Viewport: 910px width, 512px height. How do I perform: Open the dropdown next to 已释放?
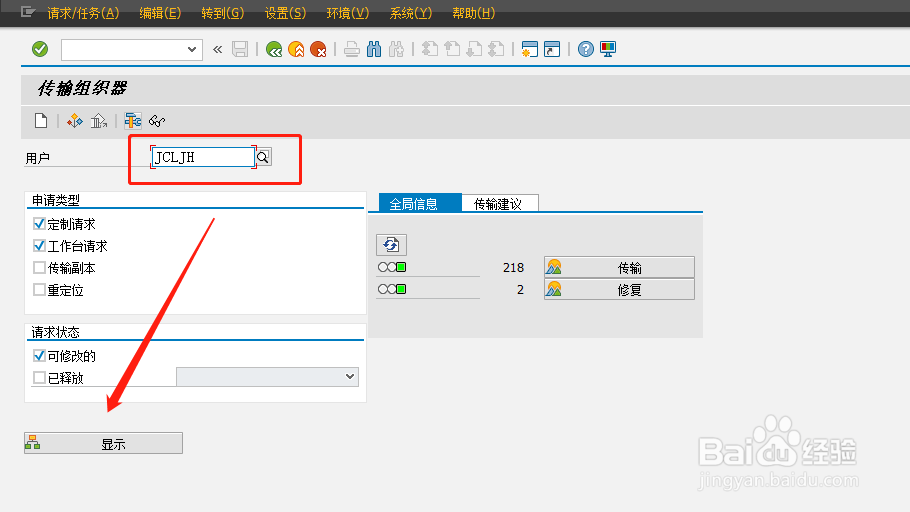[350, 377]
